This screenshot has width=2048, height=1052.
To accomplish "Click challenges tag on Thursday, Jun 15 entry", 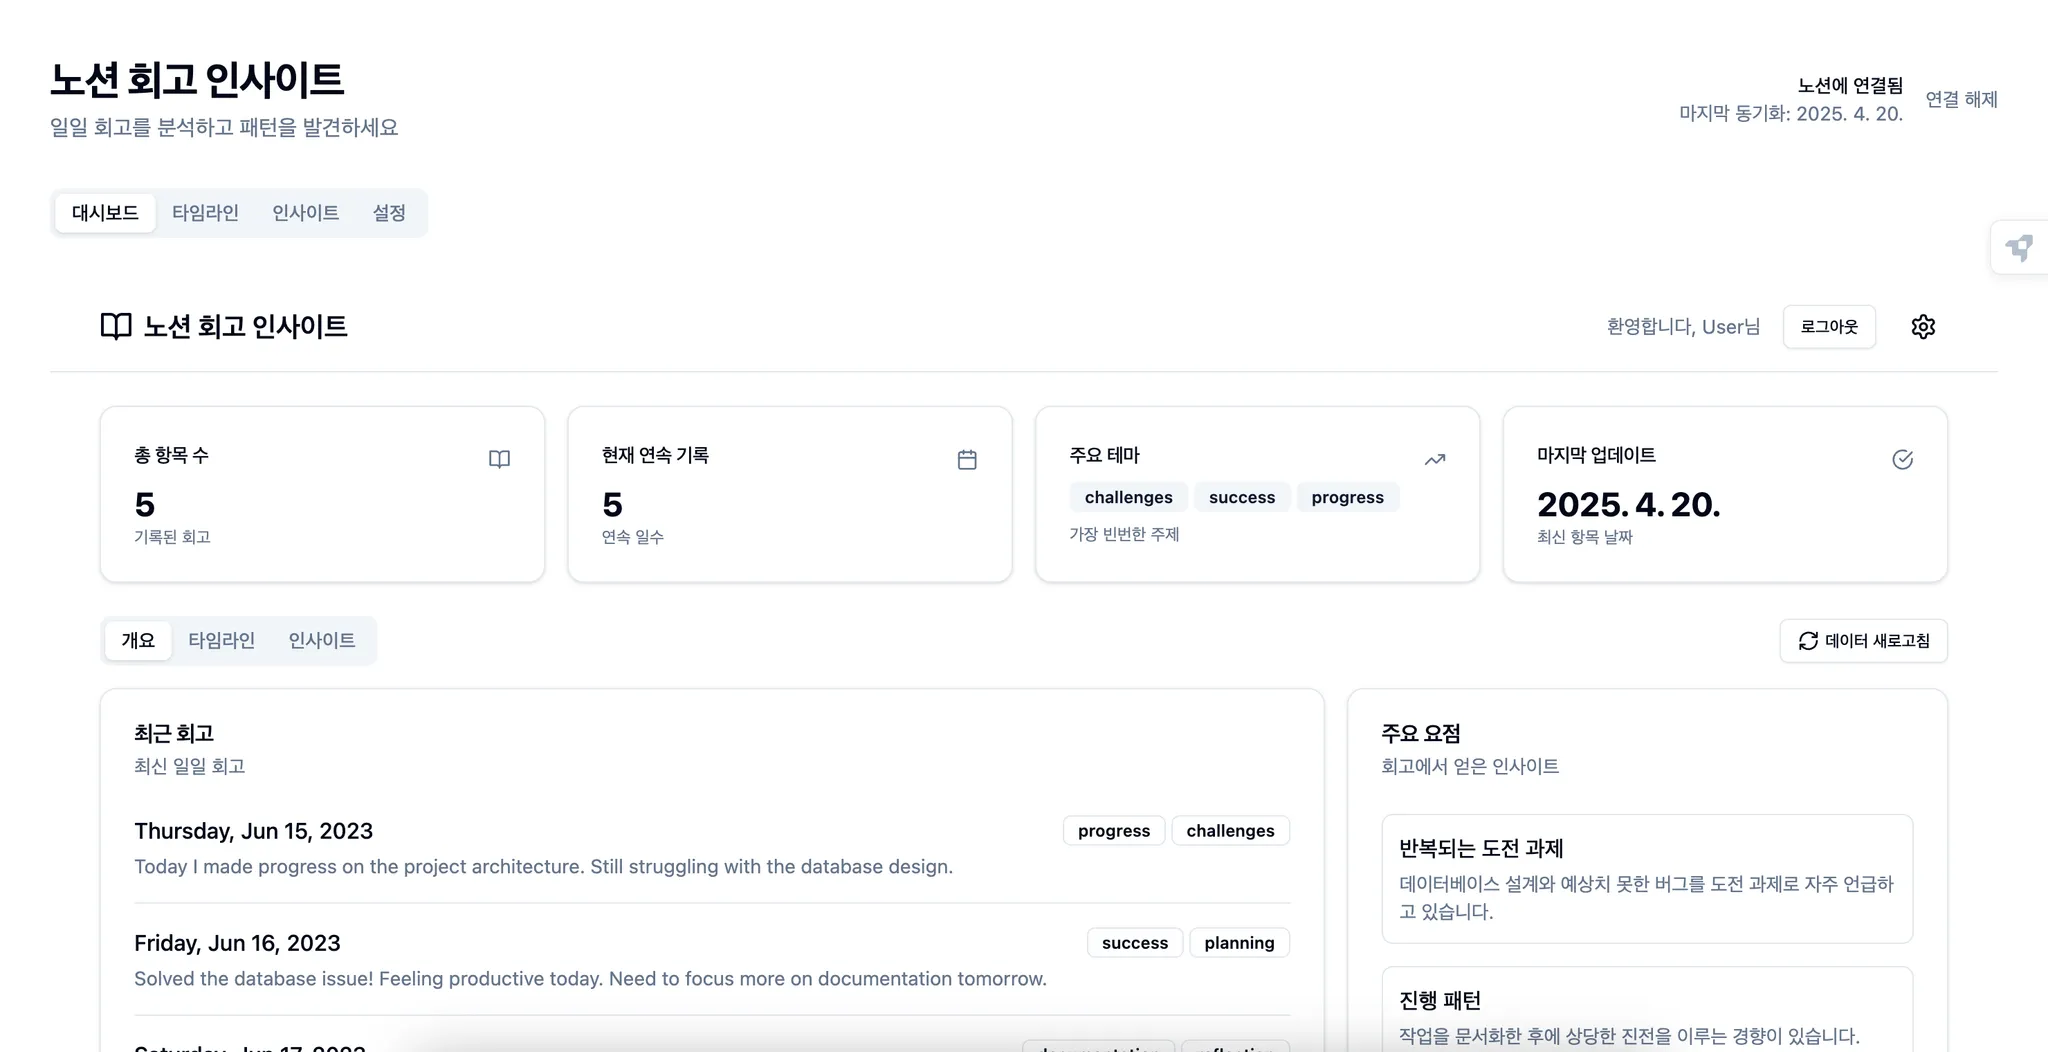I will [1230, 831].
